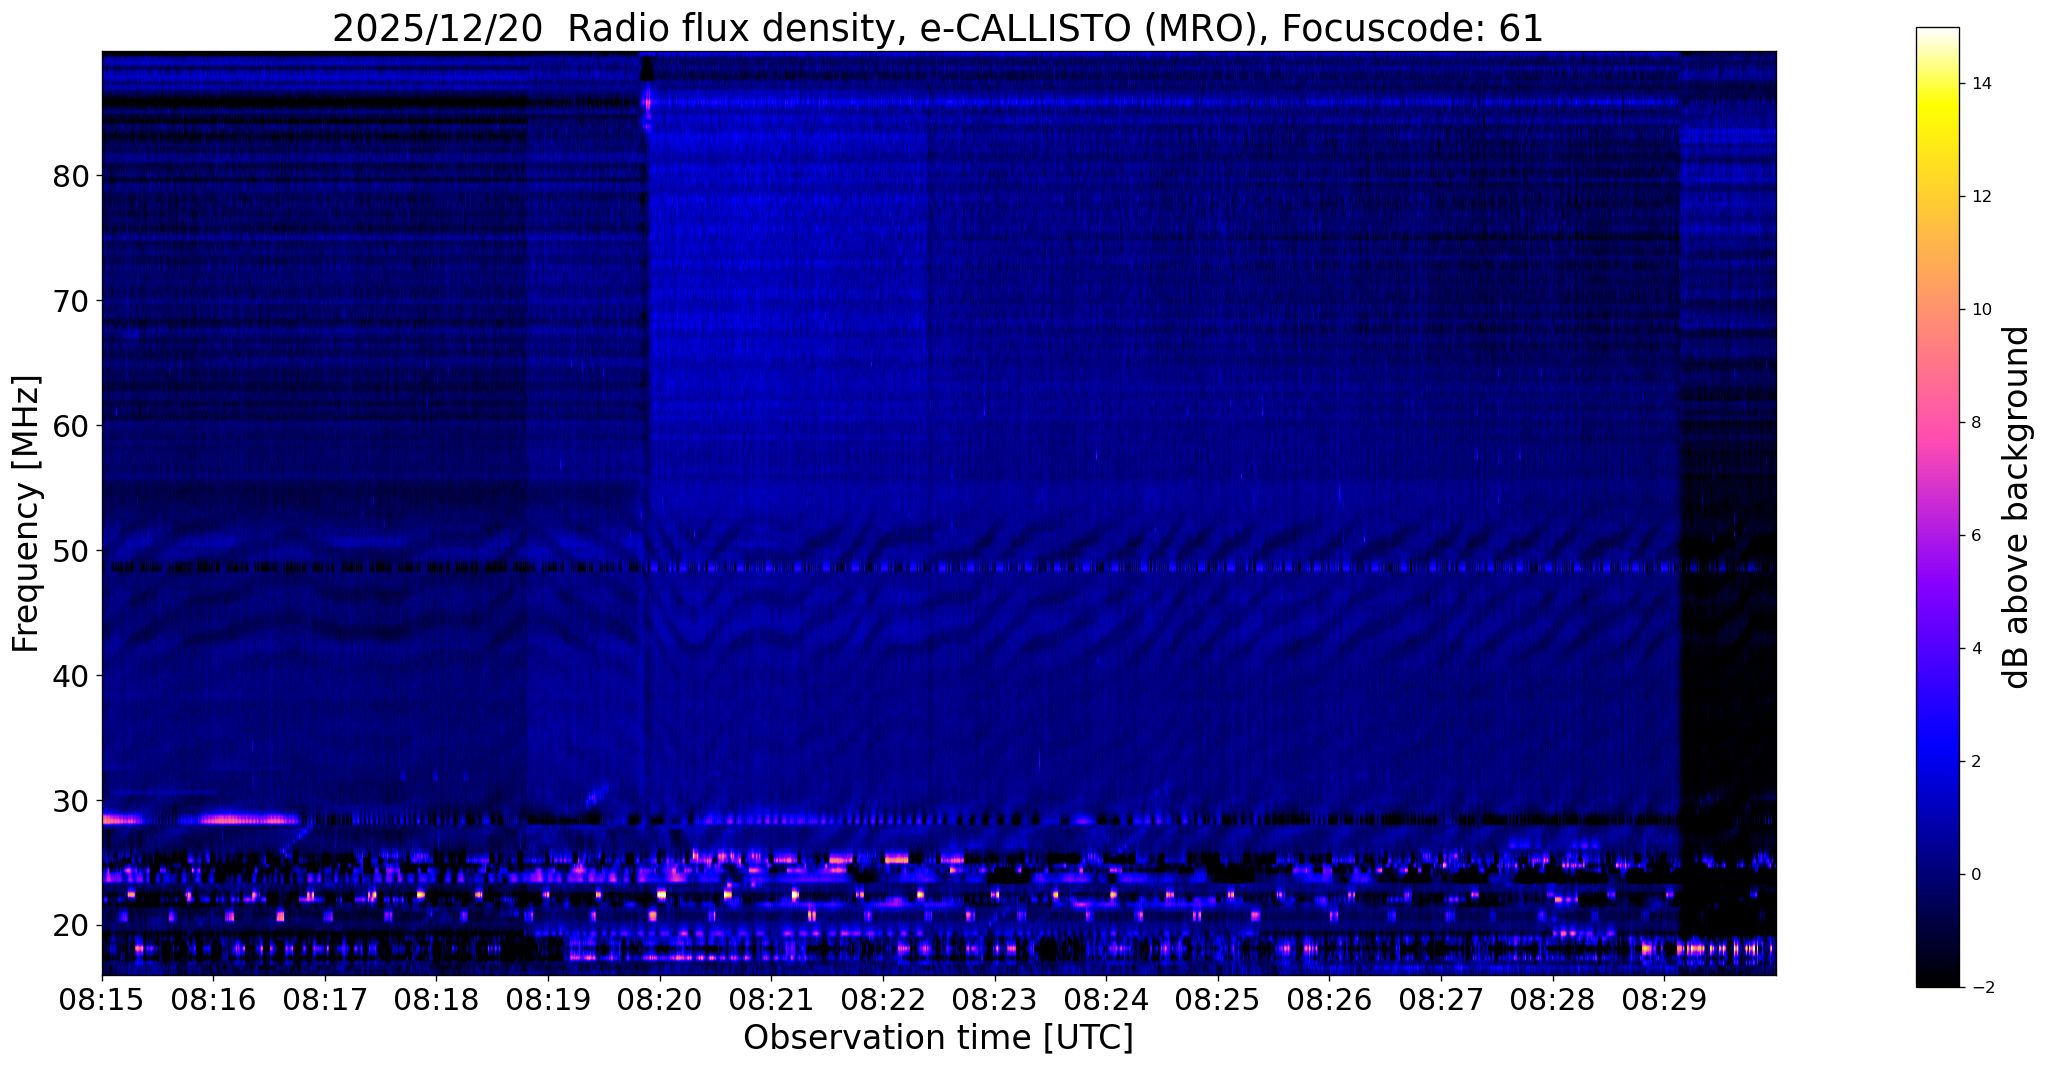Click the 60 MHz frequency tick label

69,426
